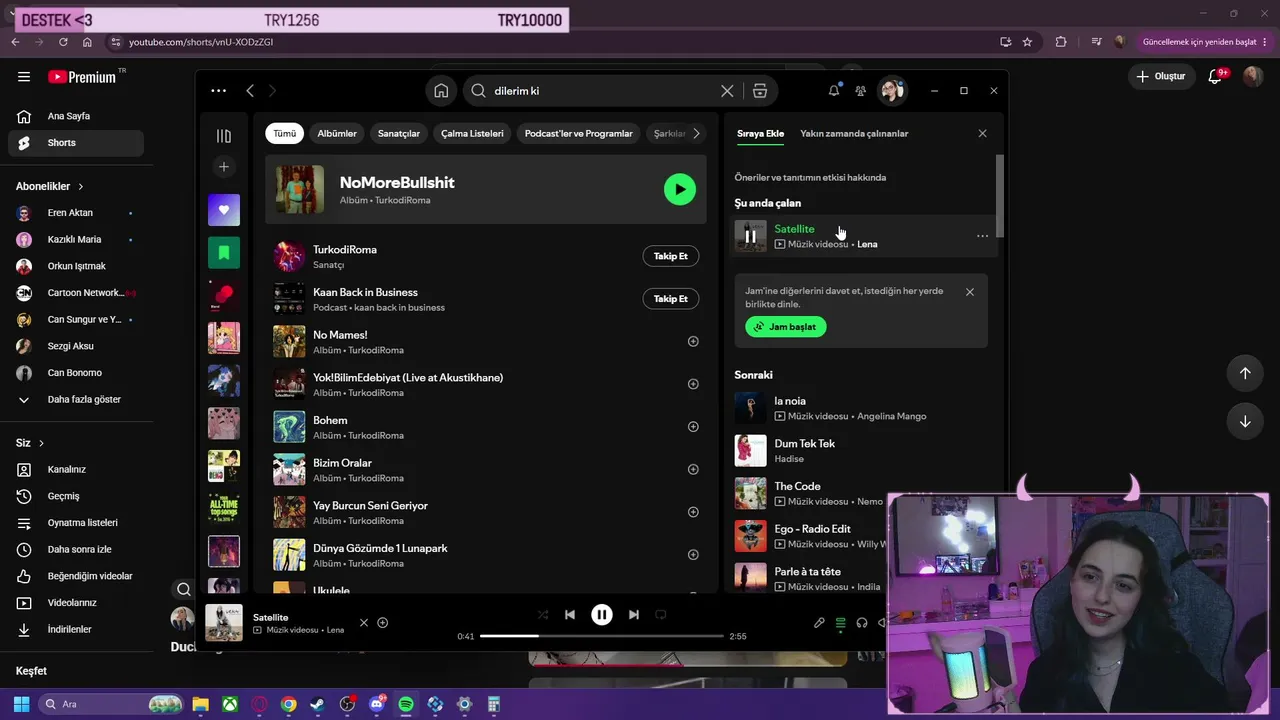Viewport: 1280px width, 720px height.
Task: Open the YouTube hamburger guide menu
Action: click(24, 77)
